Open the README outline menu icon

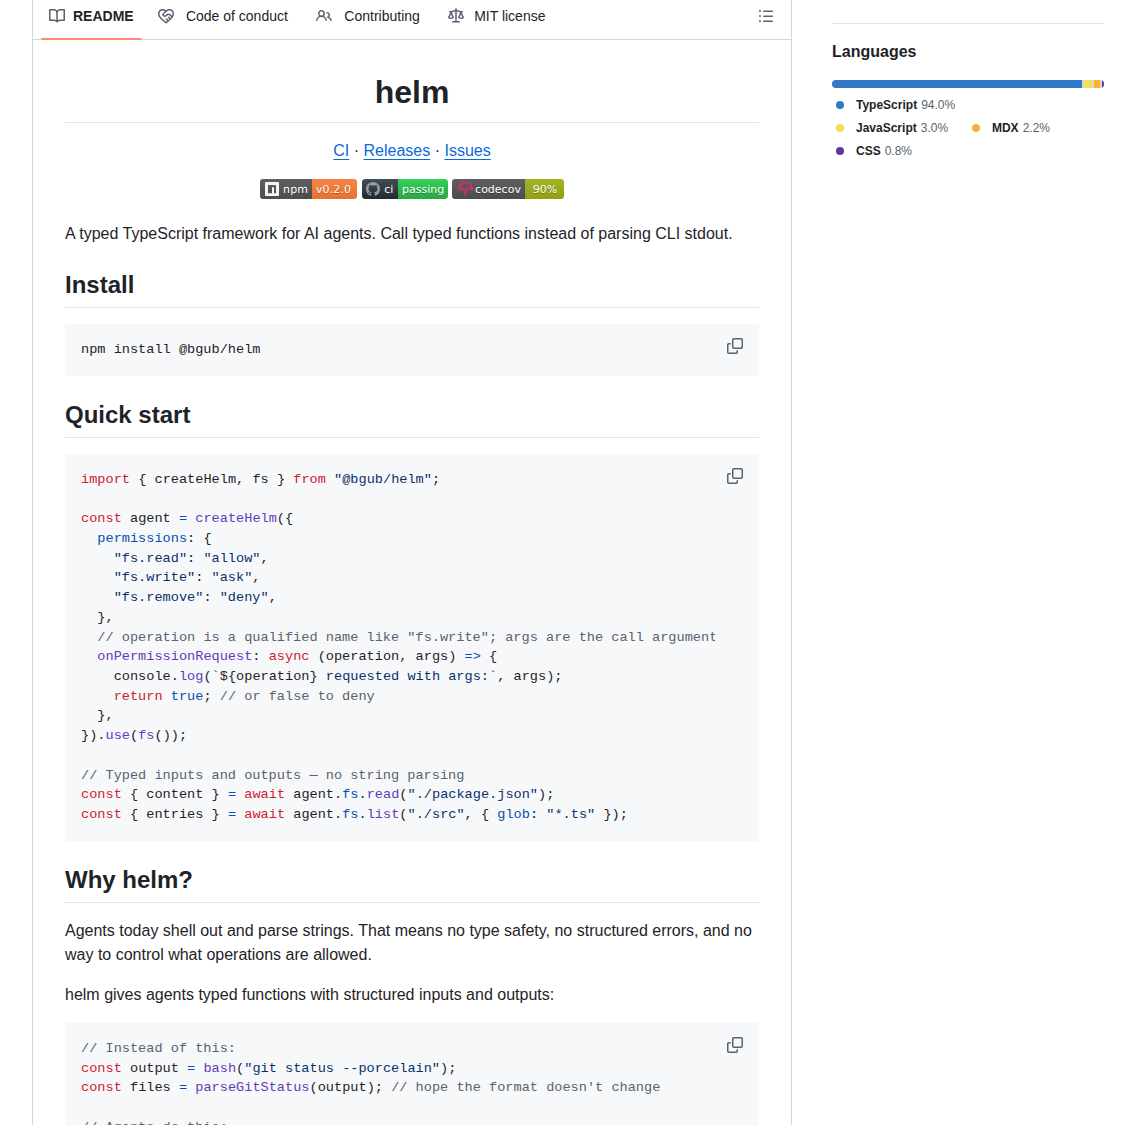[766, 16]
